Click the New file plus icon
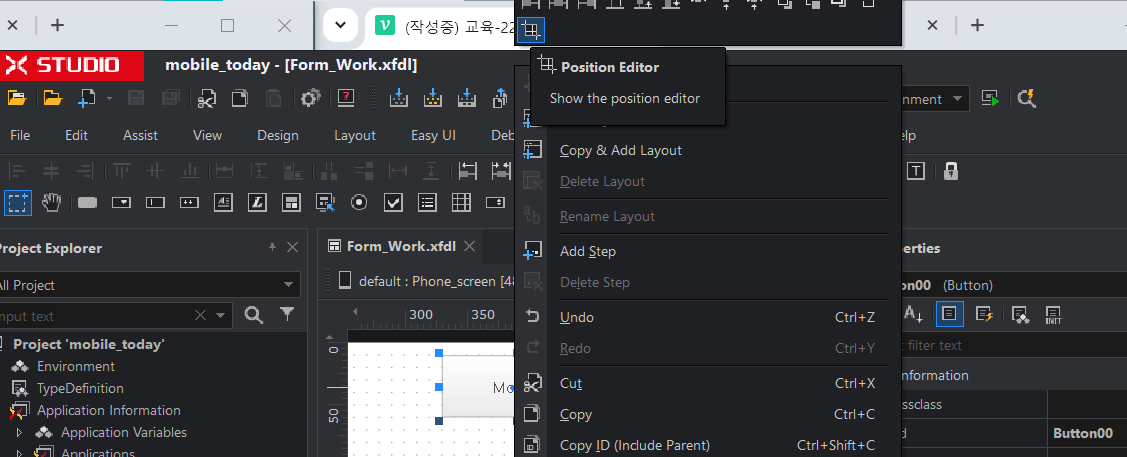Image resolution: width=1127 pixels, height=457 pixels. [x=87, y=98]
